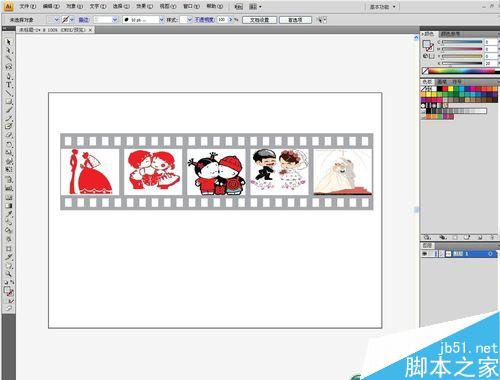
Task: Click the Adobe Illustrator Ai logo icon
Action: tap(9, 6)
